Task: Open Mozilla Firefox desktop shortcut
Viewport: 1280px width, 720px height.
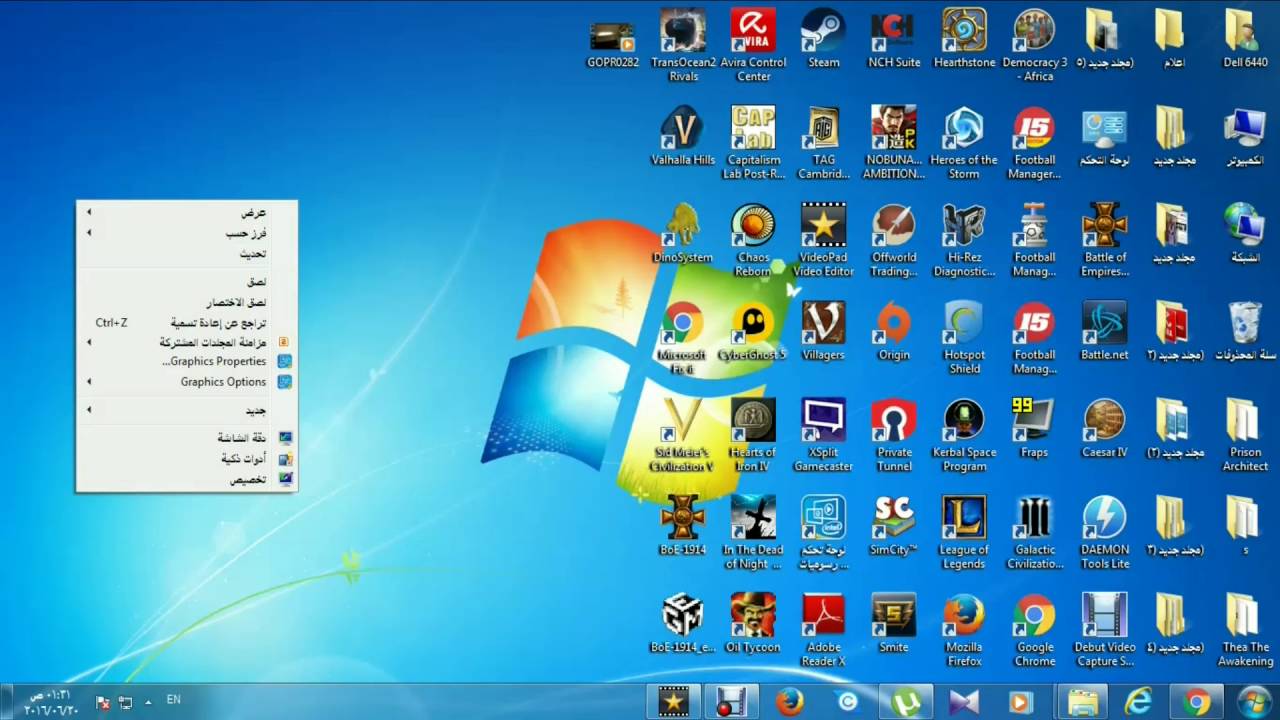Action: tap(964, 631)
